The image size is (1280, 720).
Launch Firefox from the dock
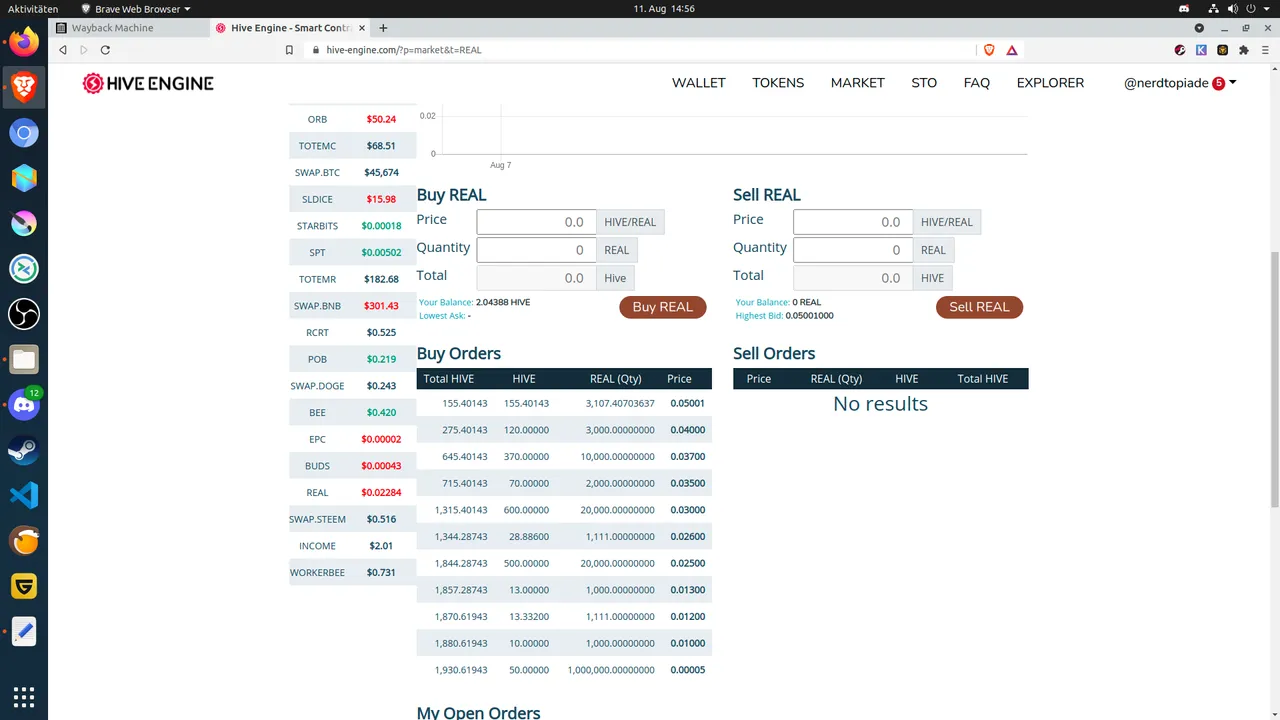point(24,42)
